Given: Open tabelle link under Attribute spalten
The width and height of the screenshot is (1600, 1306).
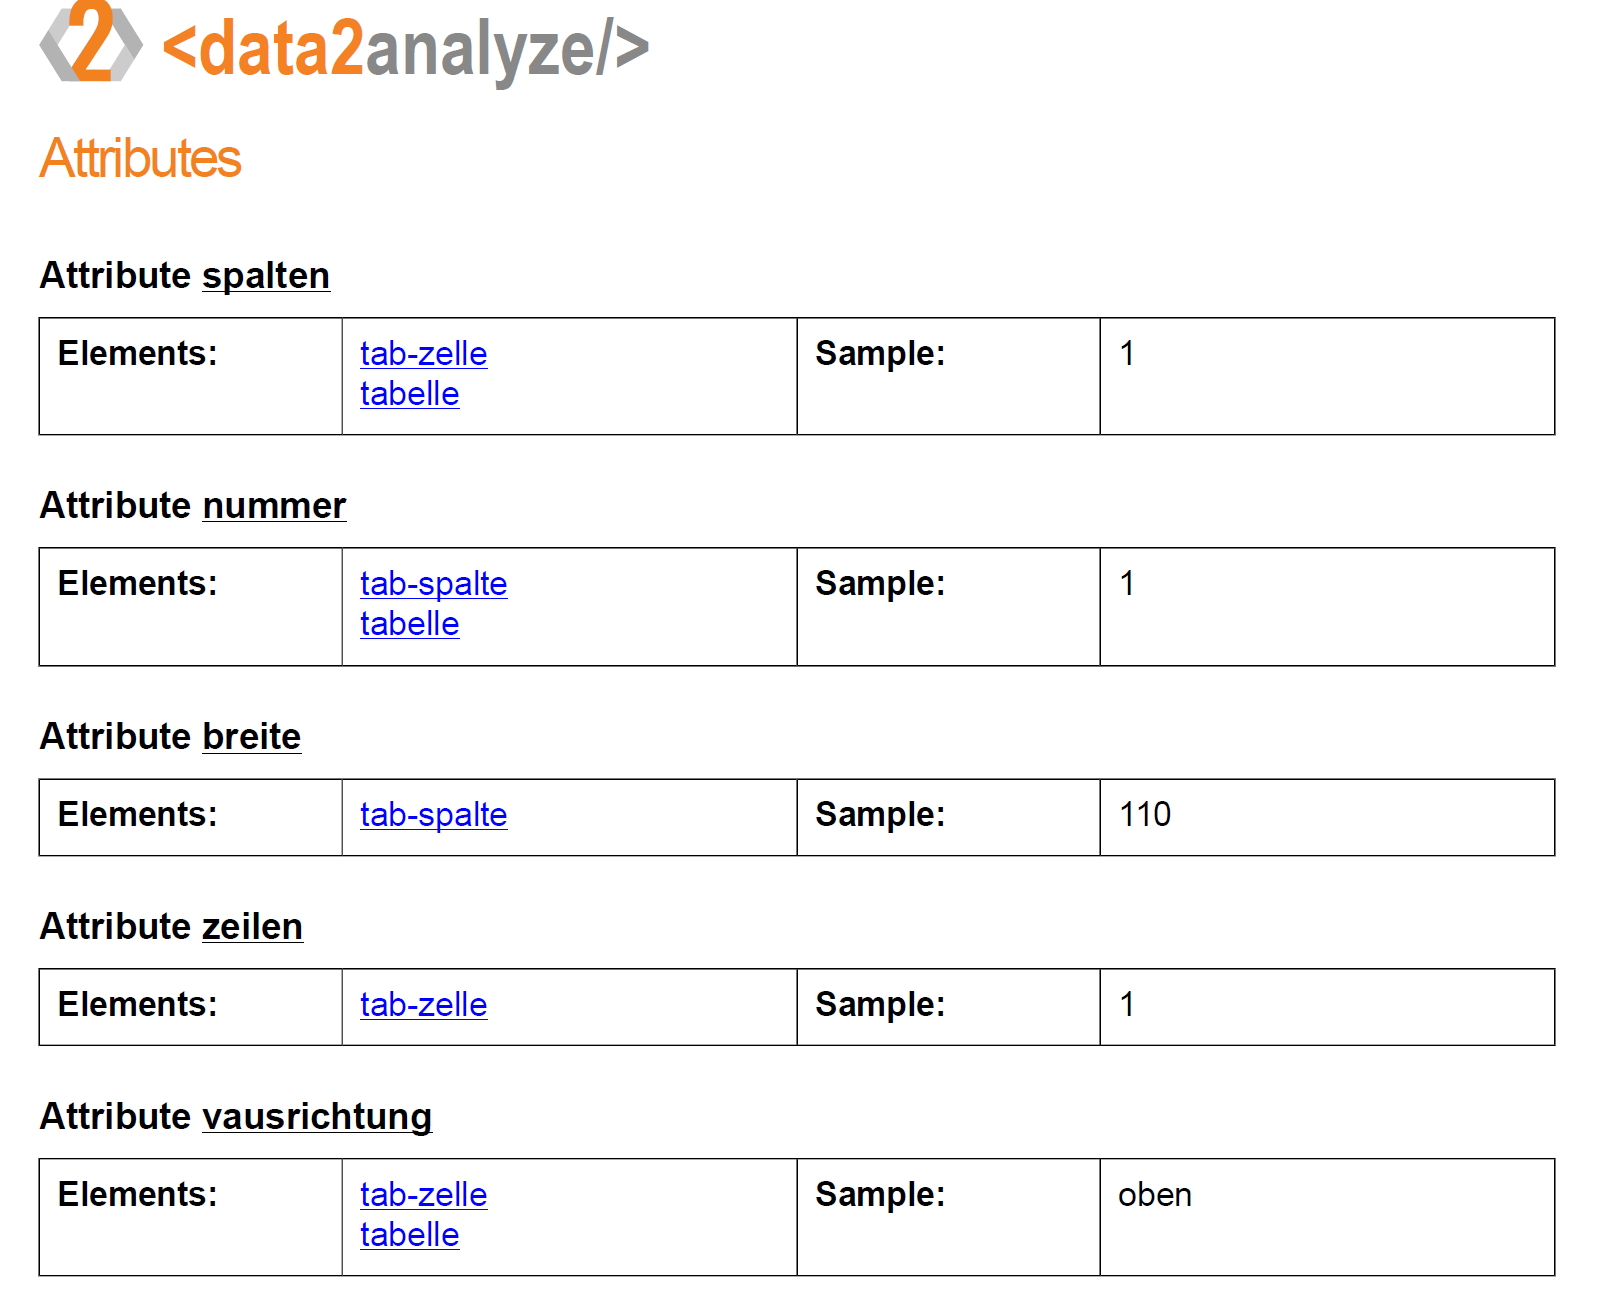Looking at the screenshot, I should (x=409, y=394).
